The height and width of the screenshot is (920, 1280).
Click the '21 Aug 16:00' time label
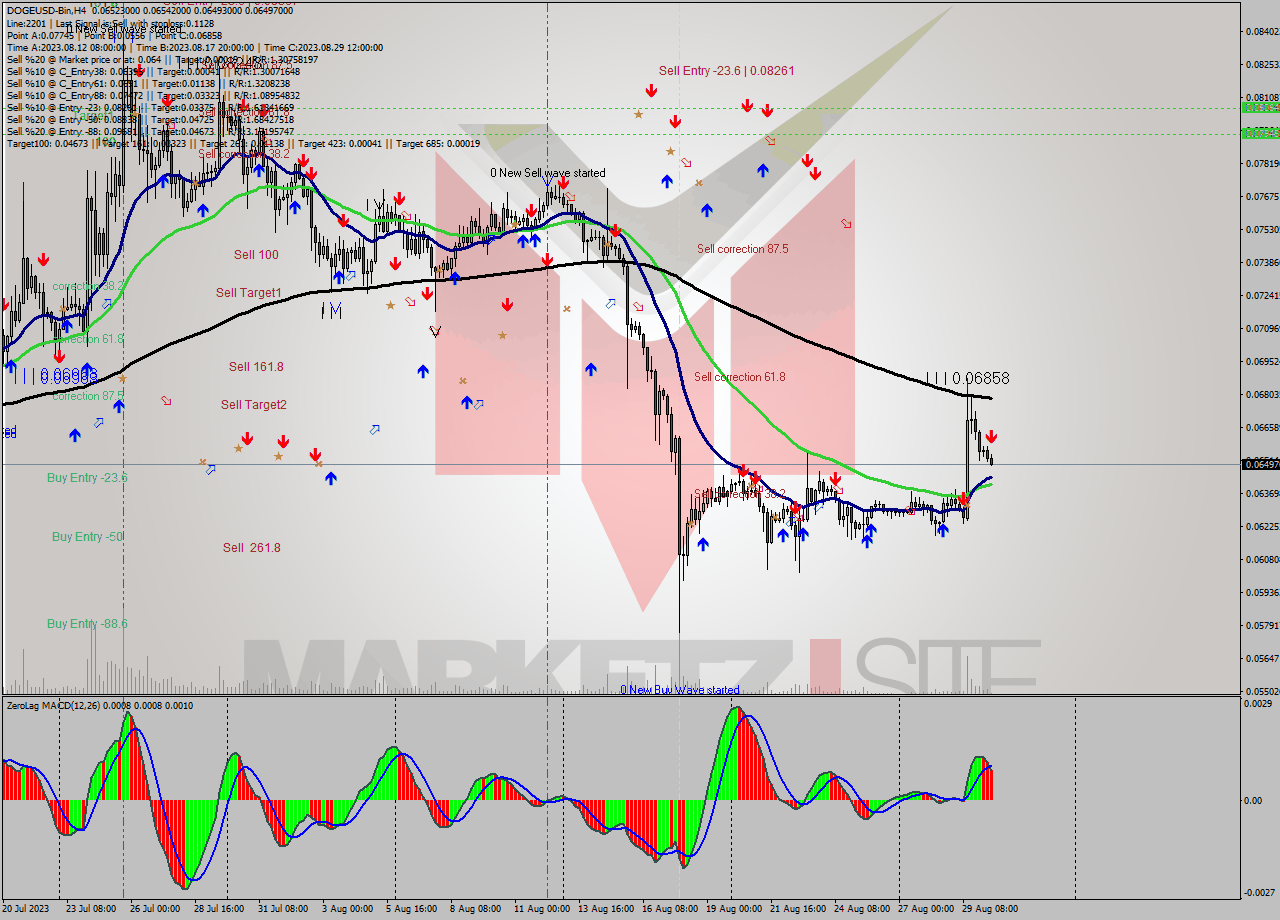pyautogui.click(x=798, y=909)
